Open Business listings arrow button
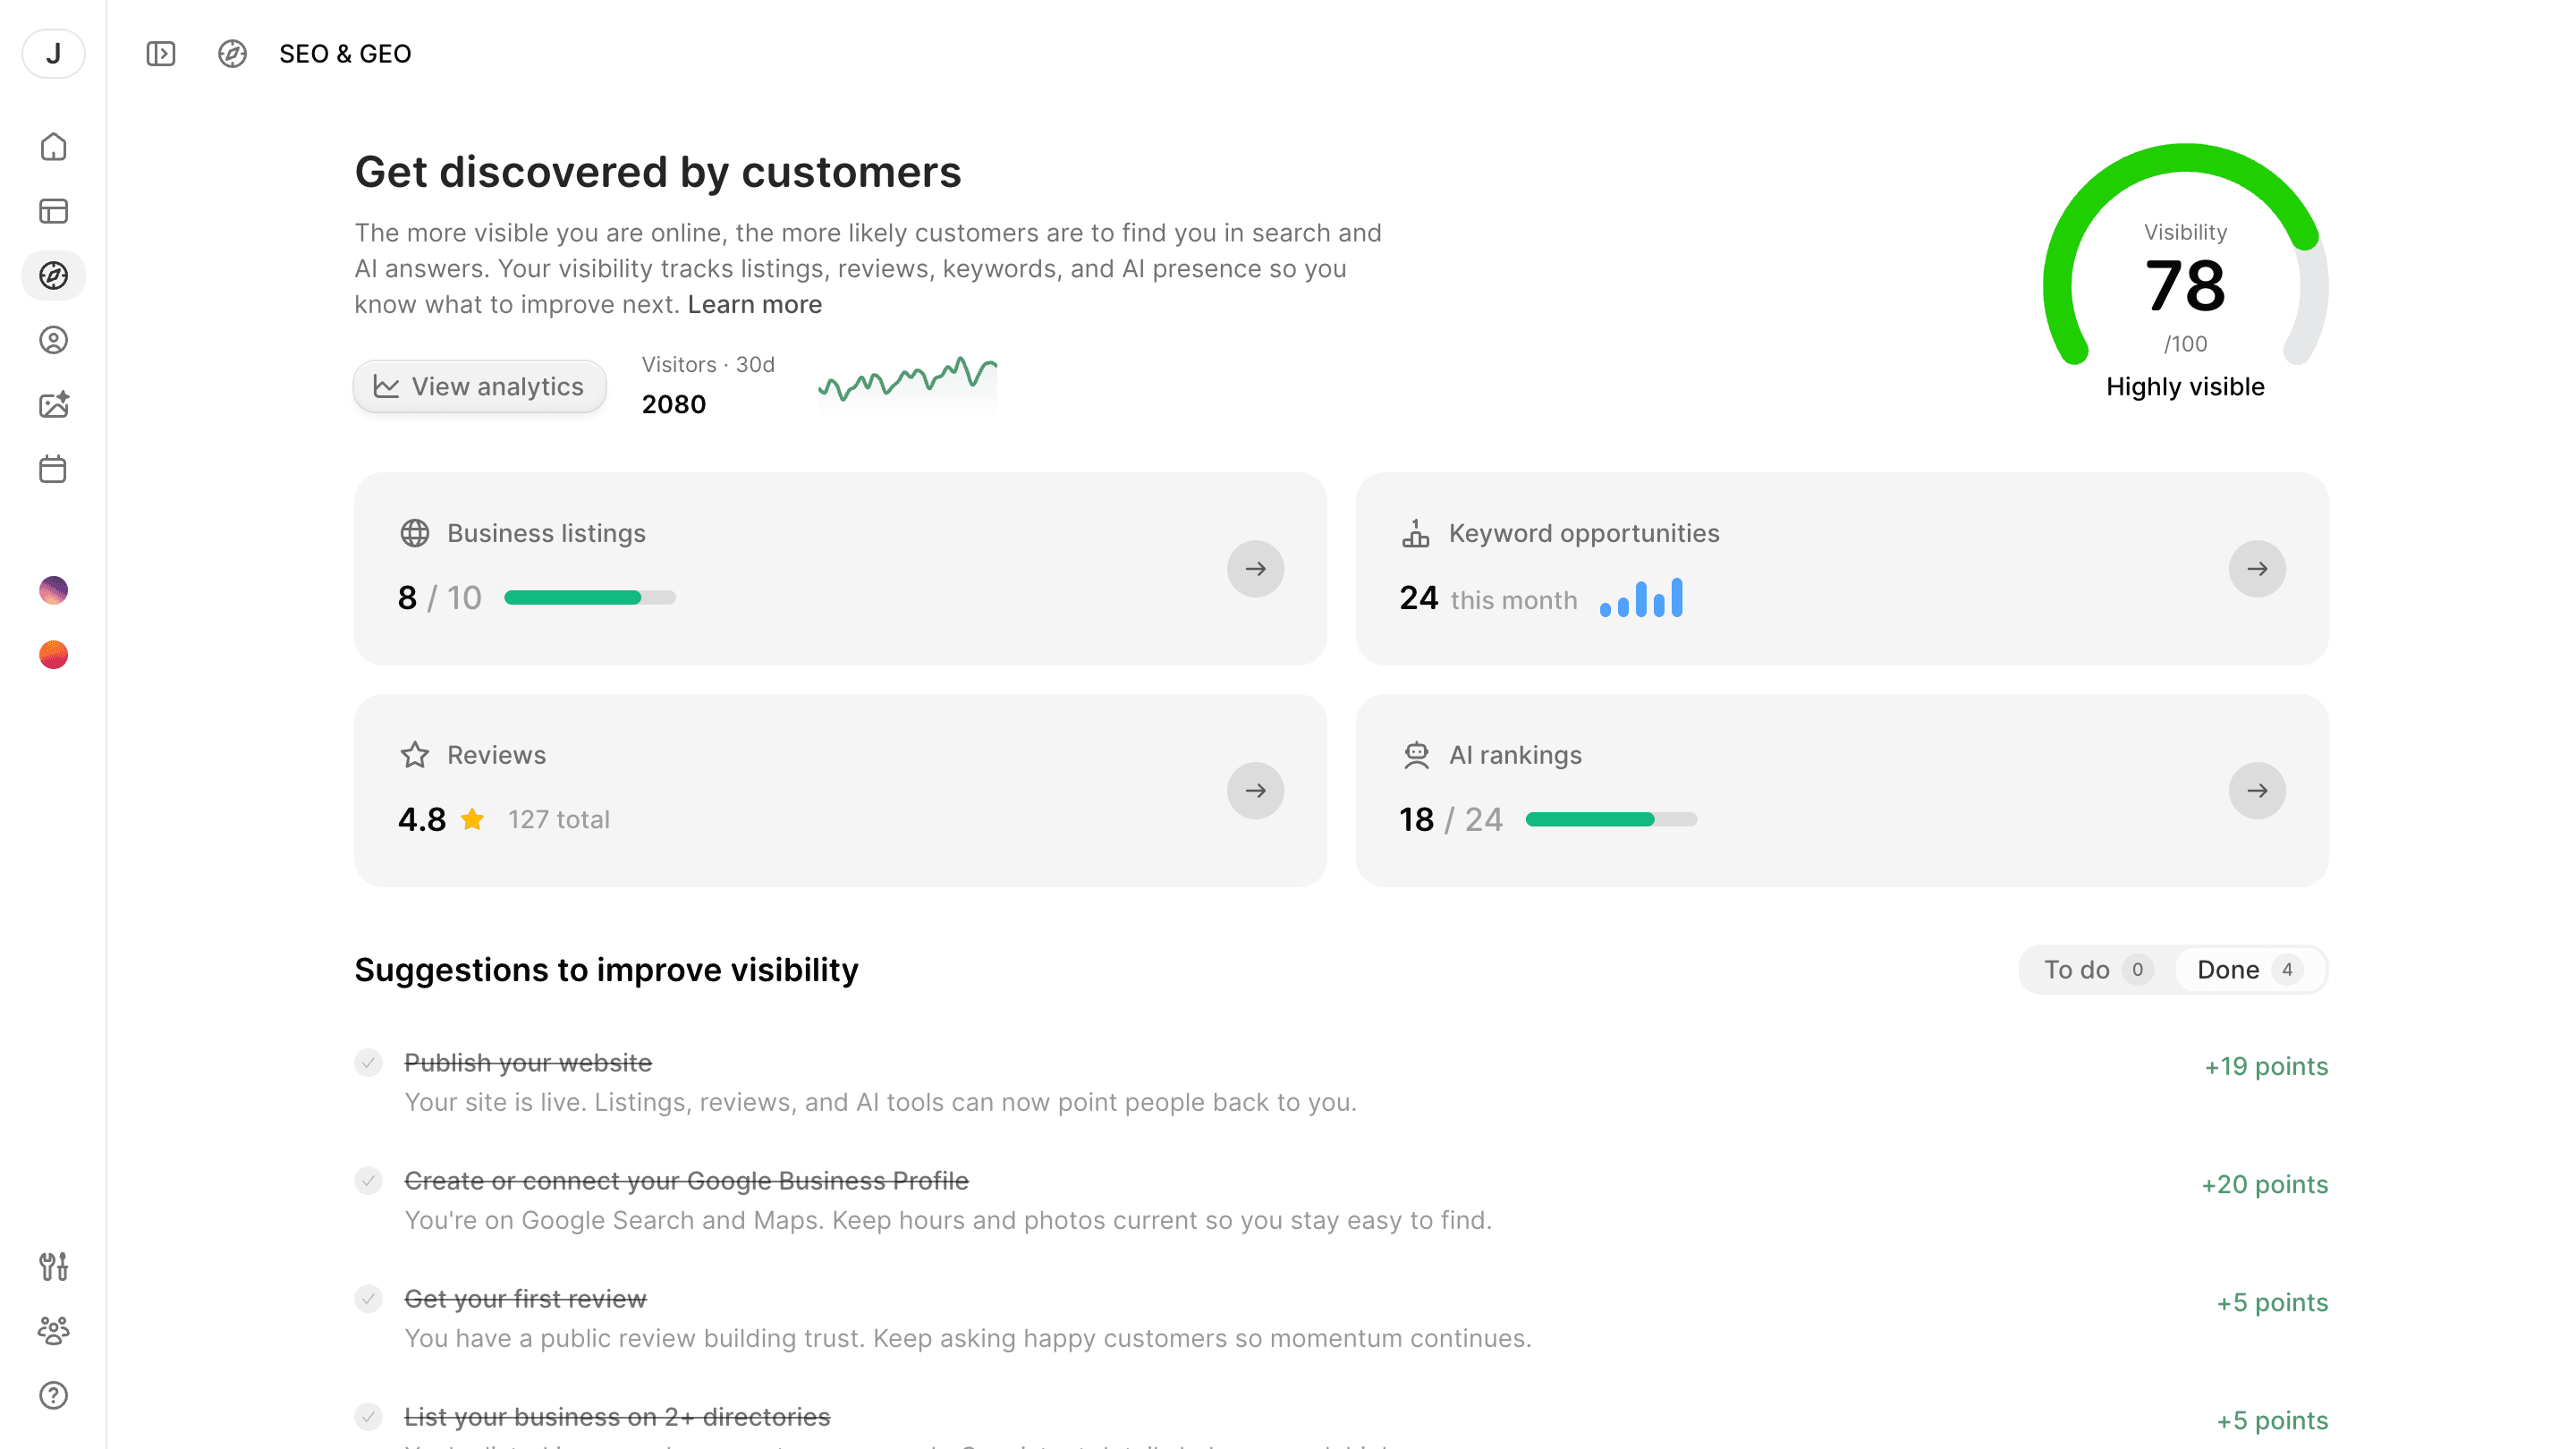Image resolution: width=2576 pixels, height=1449 pixels. pyautogui.click(x=1255, y=569)
